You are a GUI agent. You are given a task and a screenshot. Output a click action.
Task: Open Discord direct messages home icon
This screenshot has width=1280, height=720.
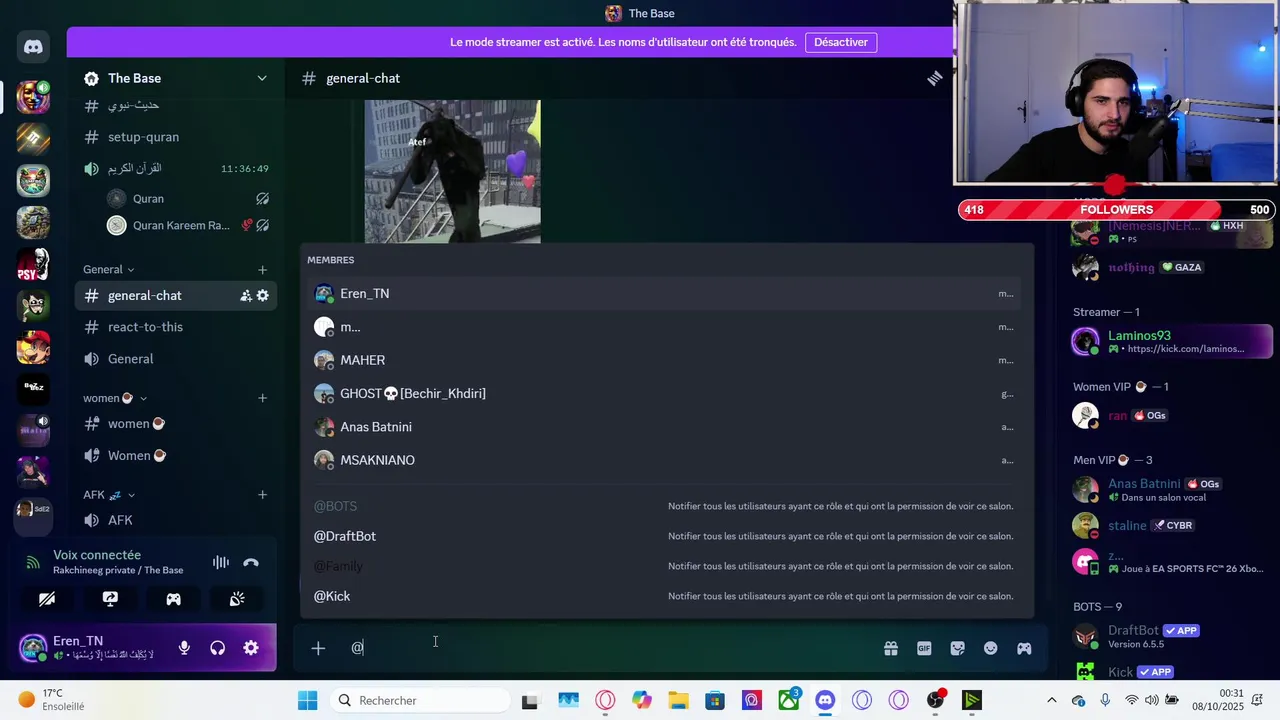coord(33,47)
